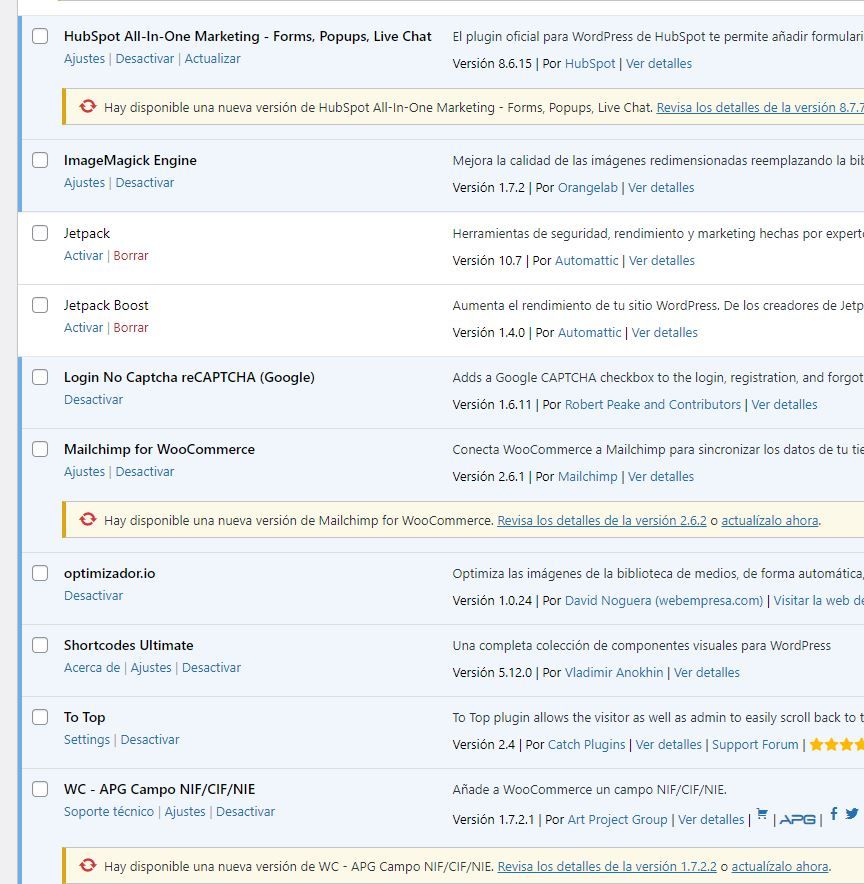The height and width of the screenshot is (884, 864).
Task: Open the APG logo link
Action: 797,819
